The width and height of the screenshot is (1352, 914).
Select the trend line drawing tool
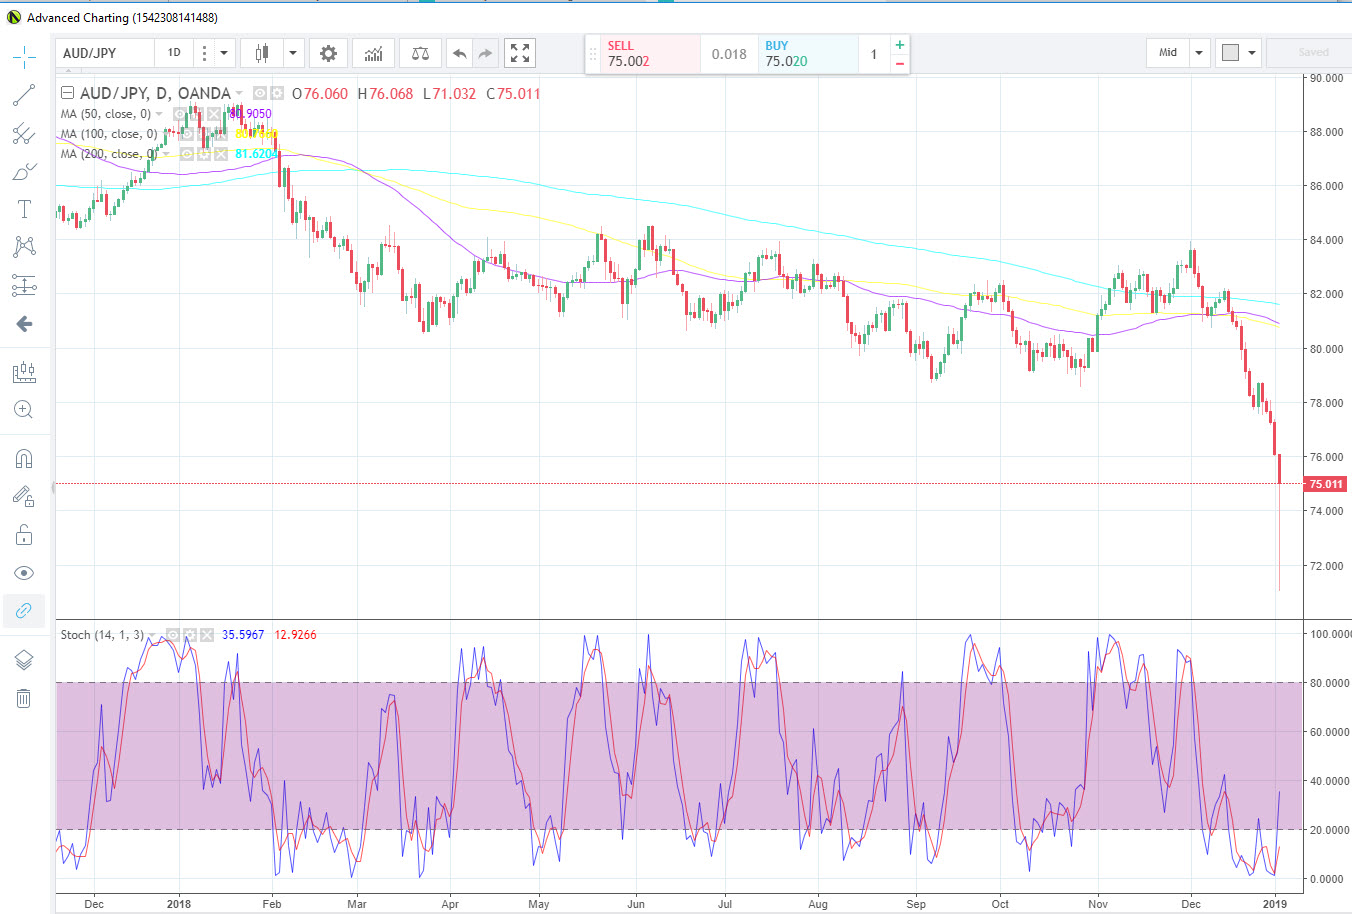(x=24, y=95)
